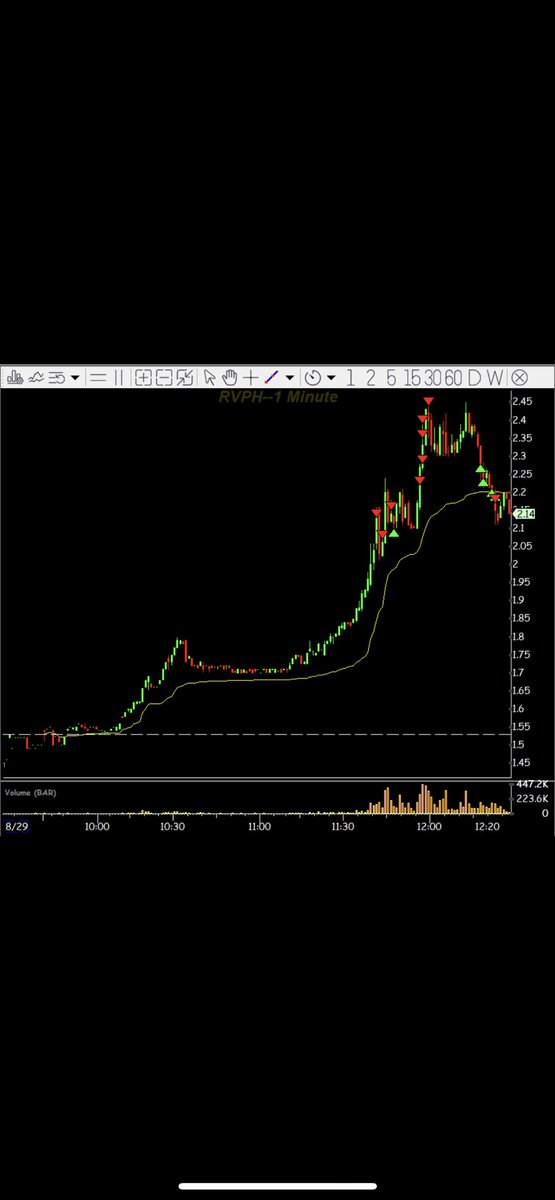Click the RVPH--1 Minute chart title
Viewport: 555px width, 1200px height.
[x=278, y=397]
